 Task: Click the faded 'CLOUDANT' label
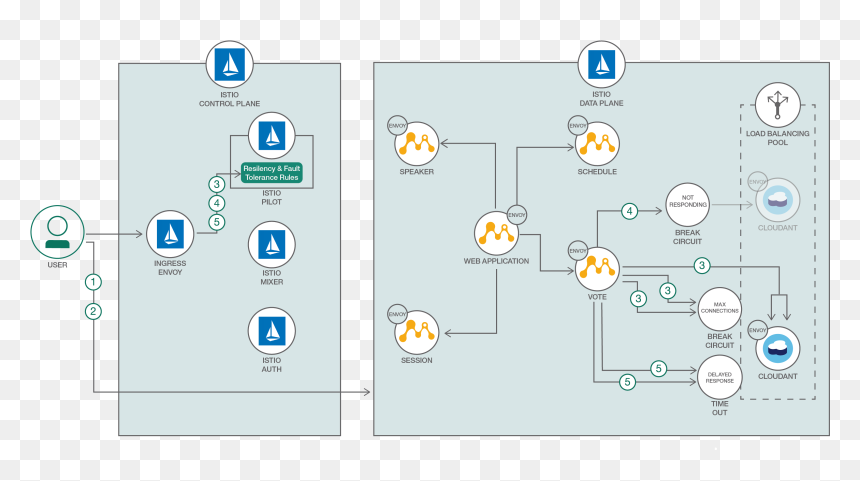point(778,228)
